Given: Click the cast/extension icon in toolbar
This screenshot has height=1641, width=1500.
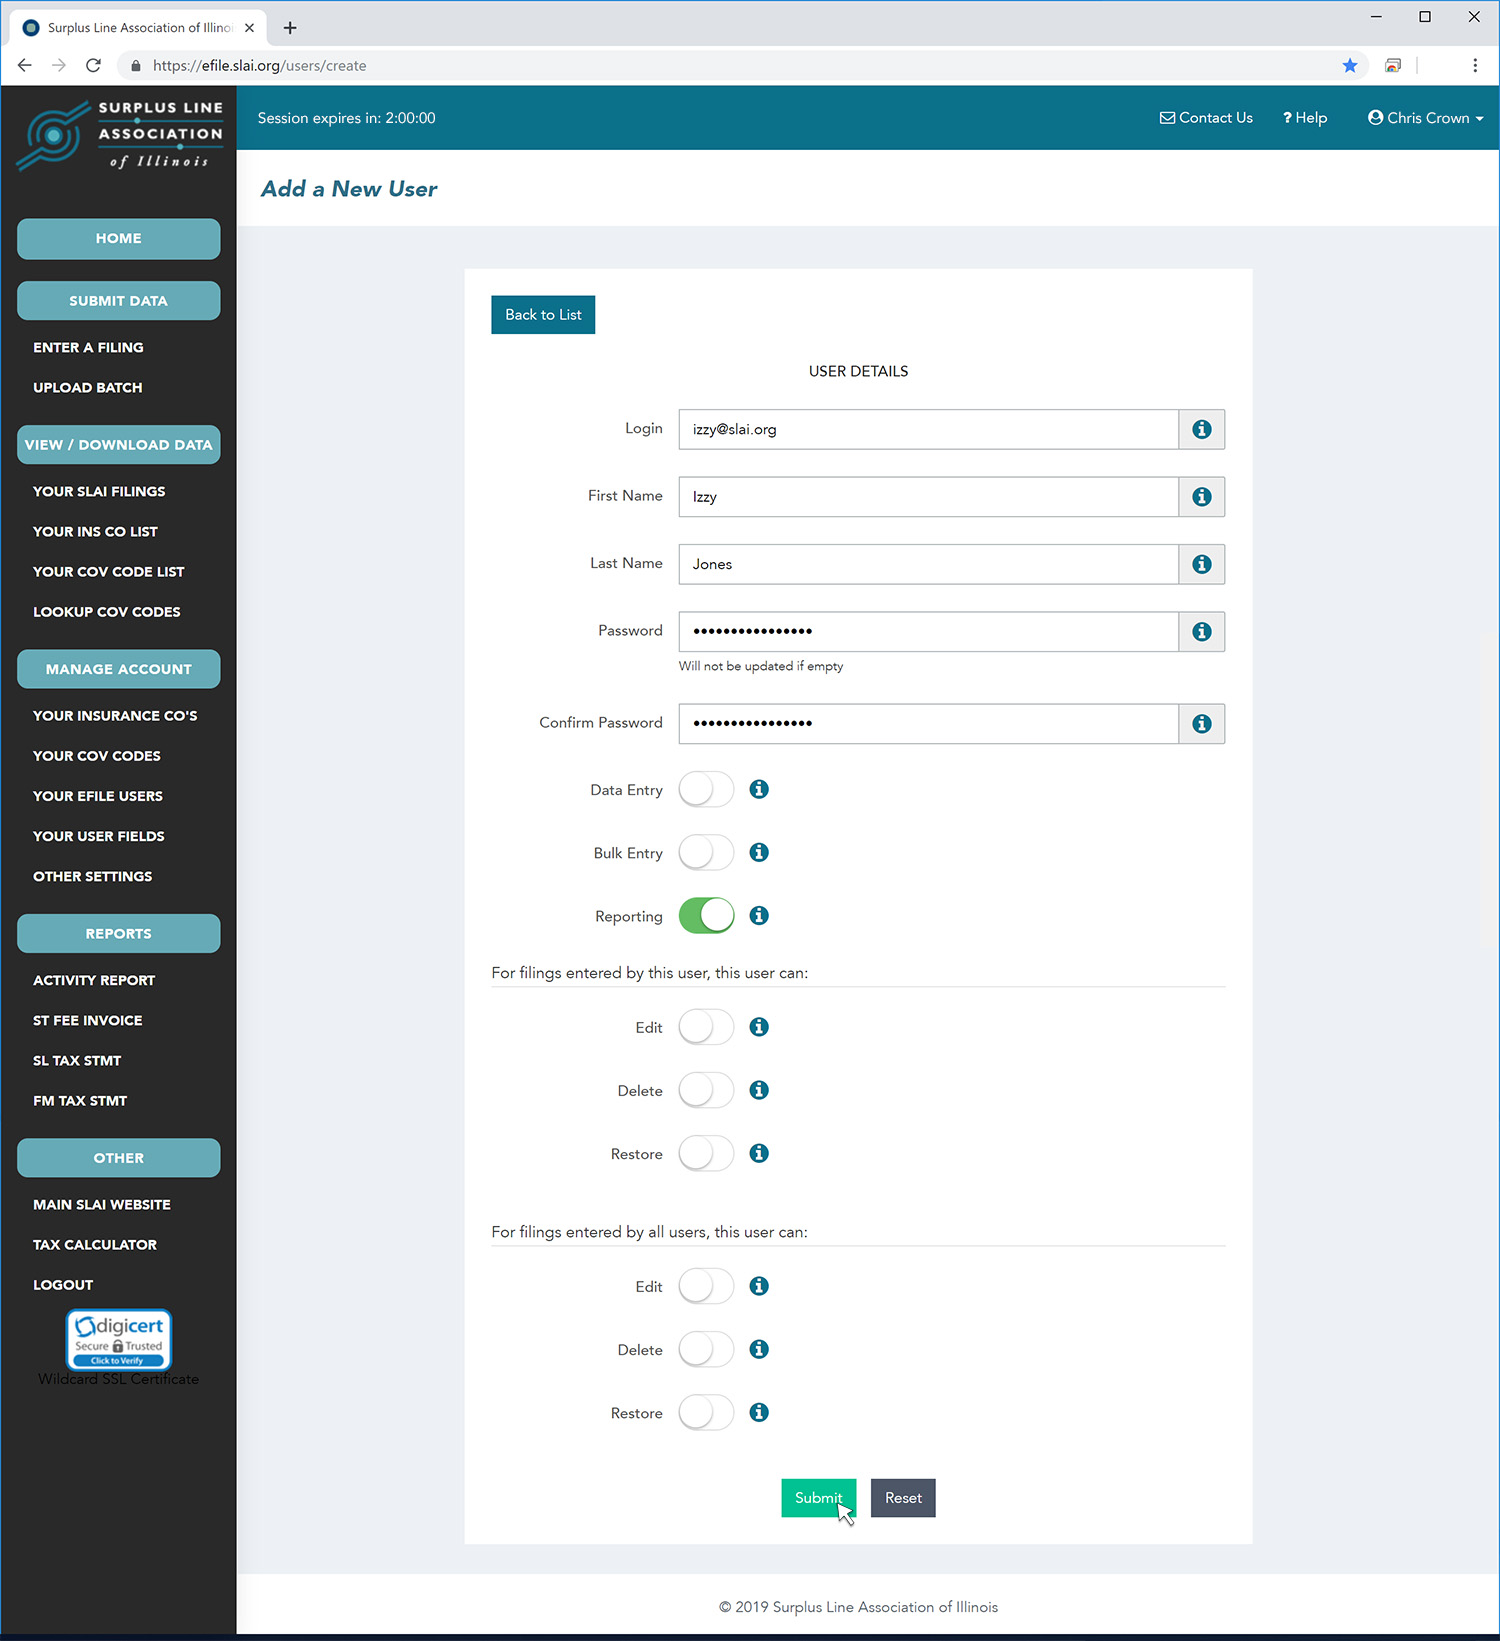Looking at the screenshot, I should point(1393,66).
